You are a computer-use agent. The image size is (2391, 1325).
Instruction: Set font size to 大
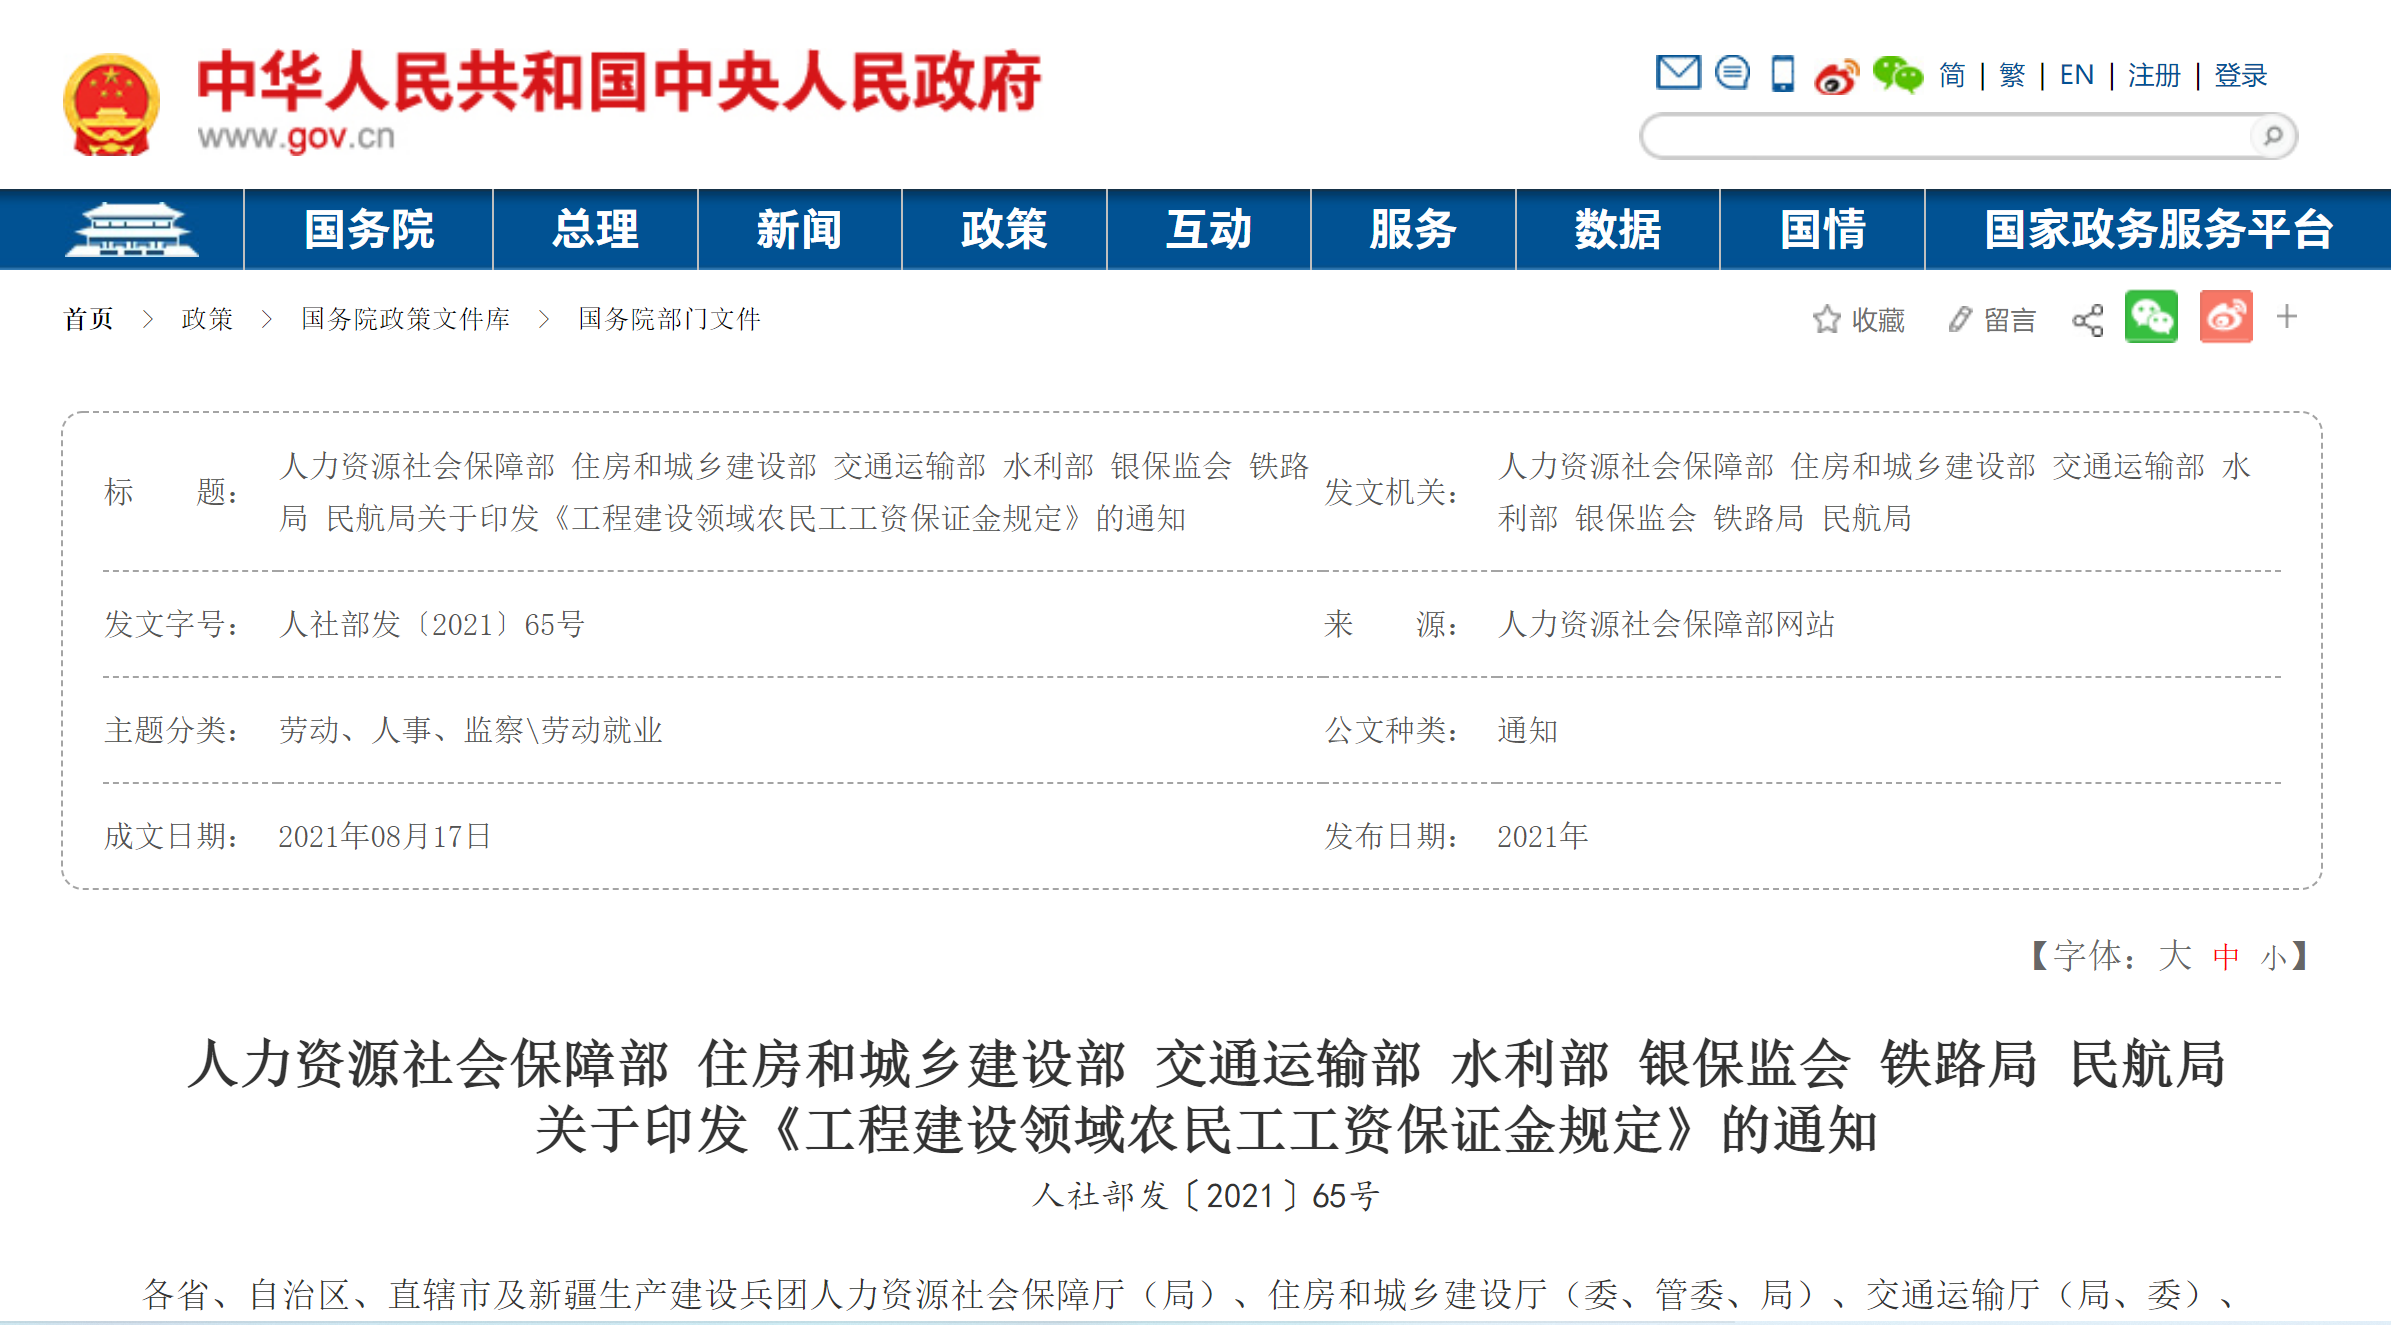click(x=2174, y=956)
